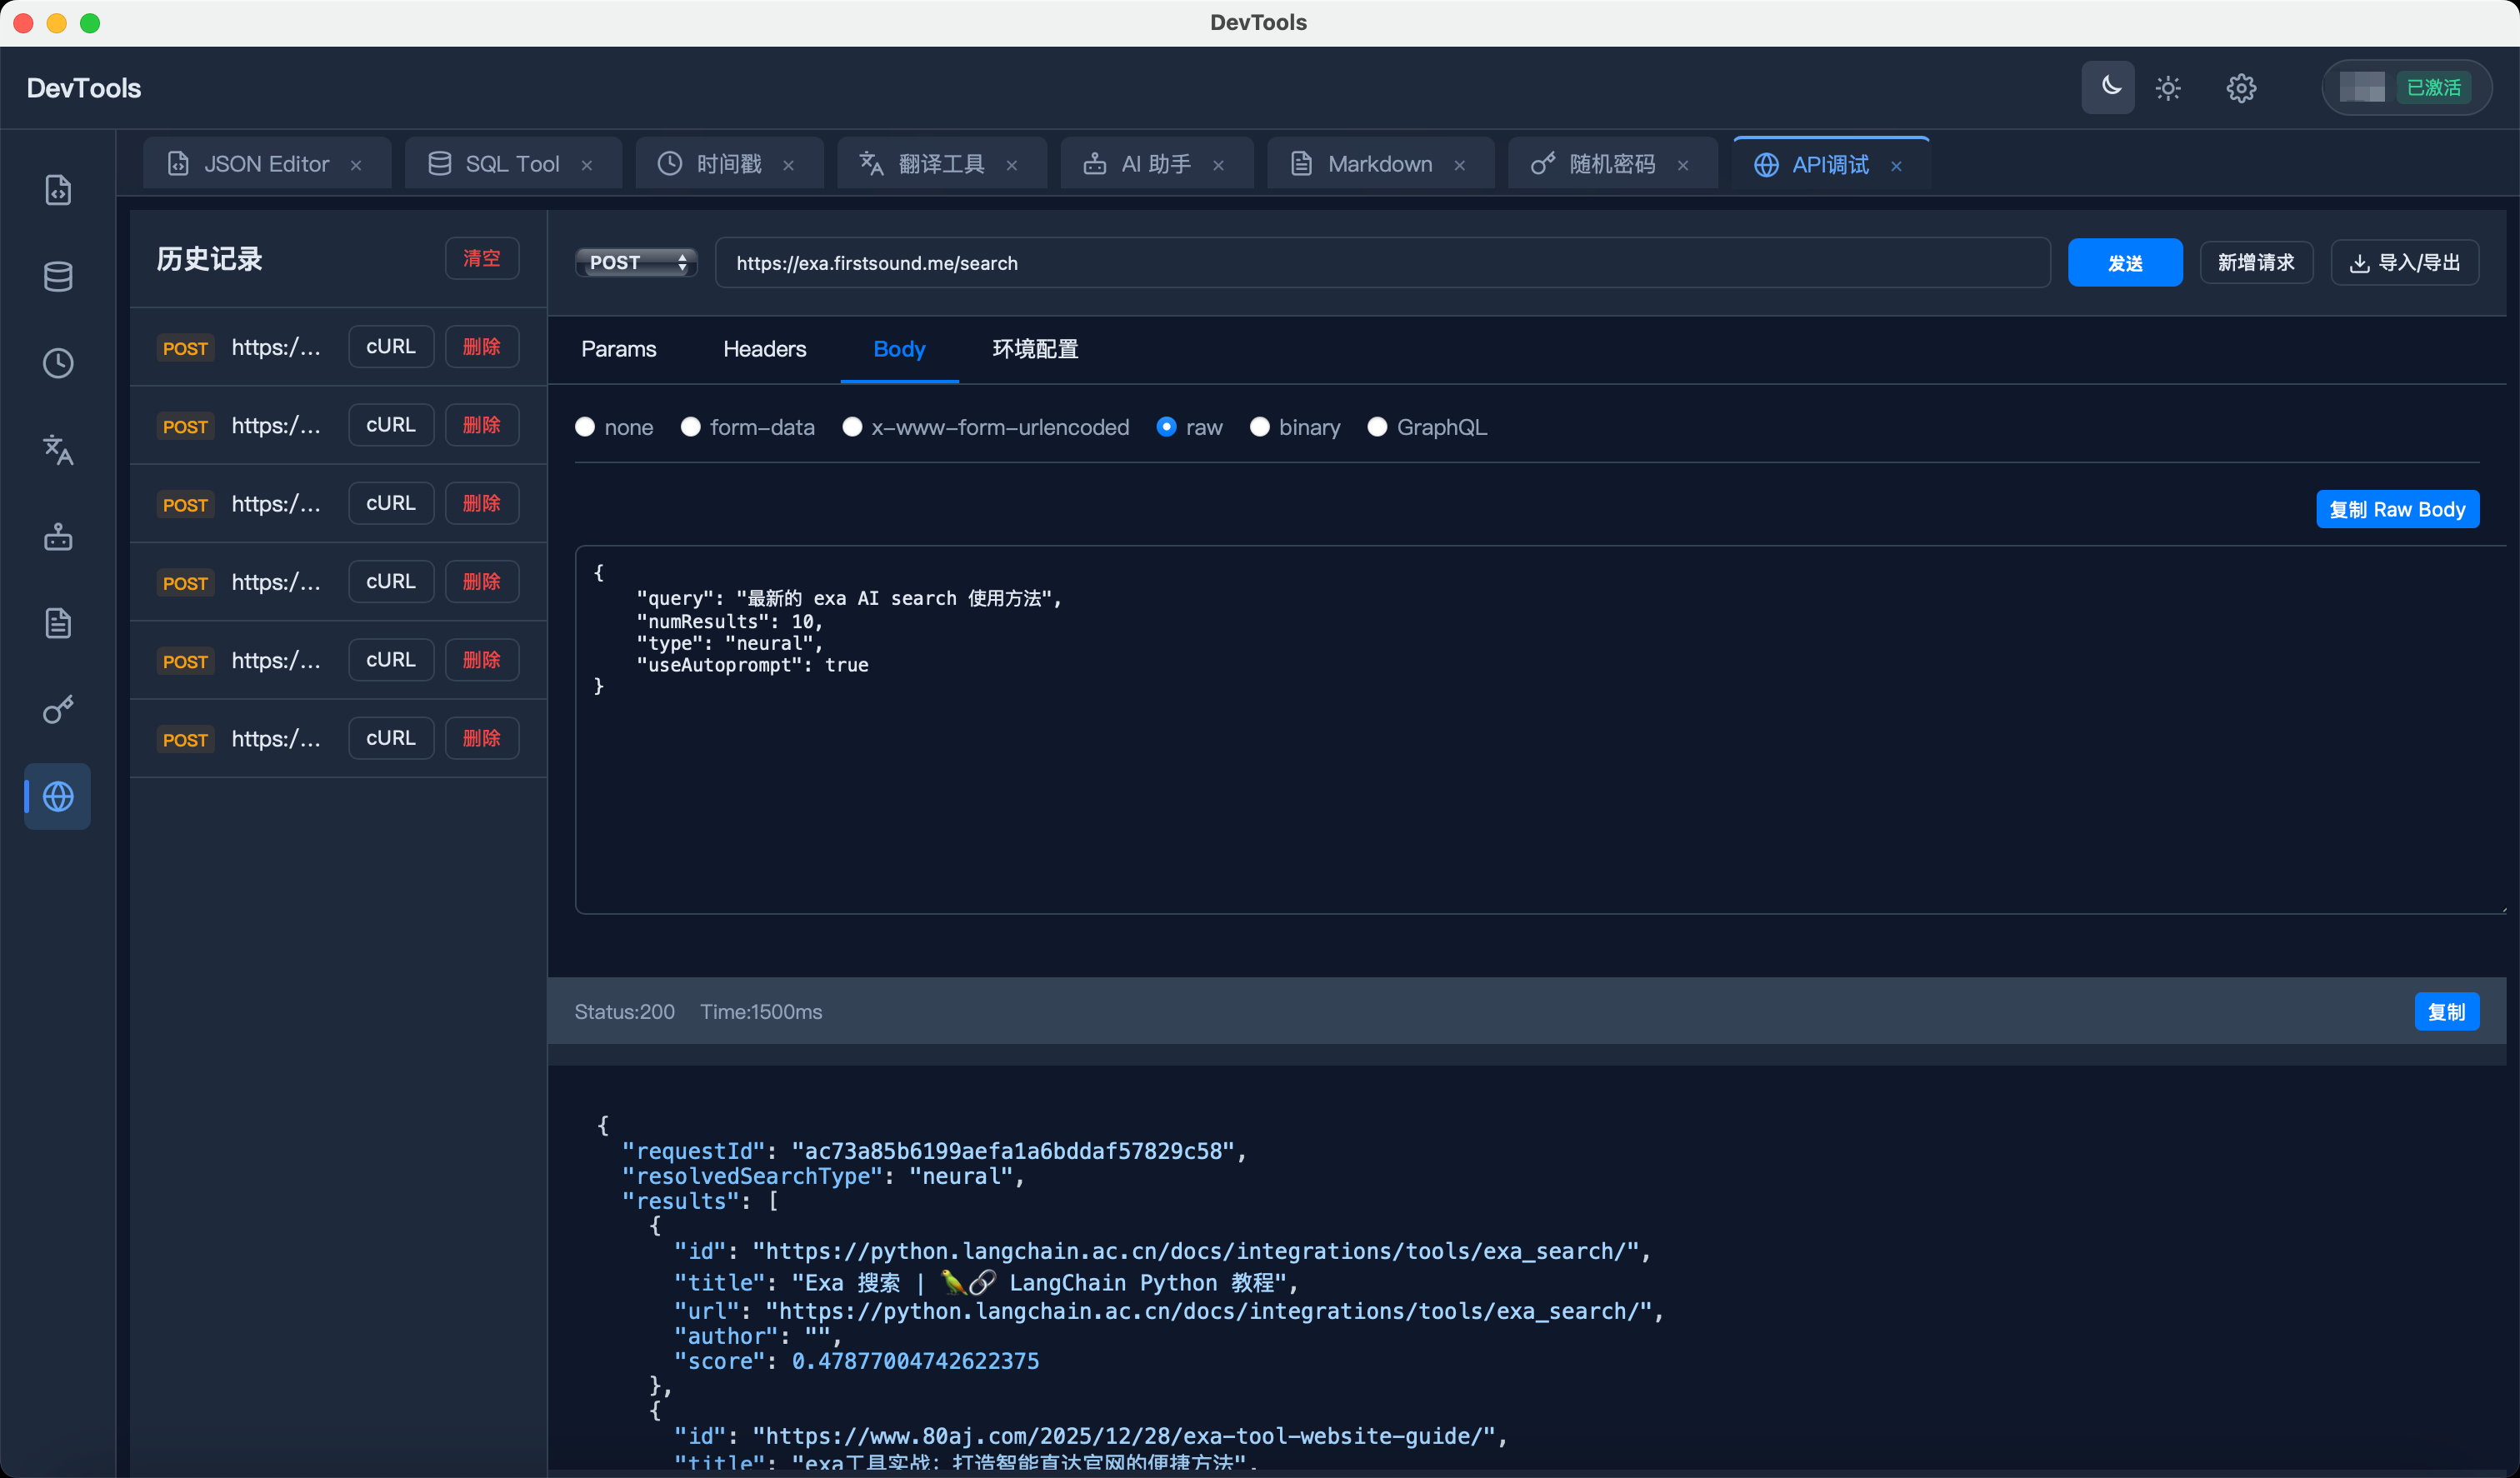Open settings gear icon in header
Viewport: 2520px width, 1478px height.
click(2241, 88)
